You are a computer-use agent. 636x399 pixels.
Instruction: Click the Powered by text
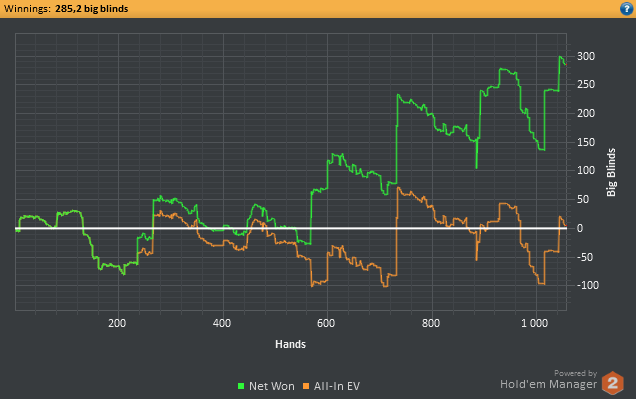576,373
